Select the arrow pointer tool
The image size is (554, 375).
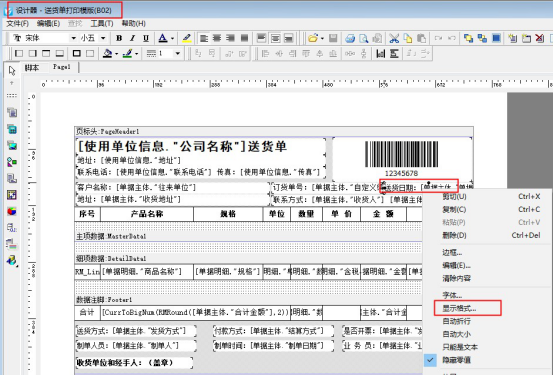12,71
